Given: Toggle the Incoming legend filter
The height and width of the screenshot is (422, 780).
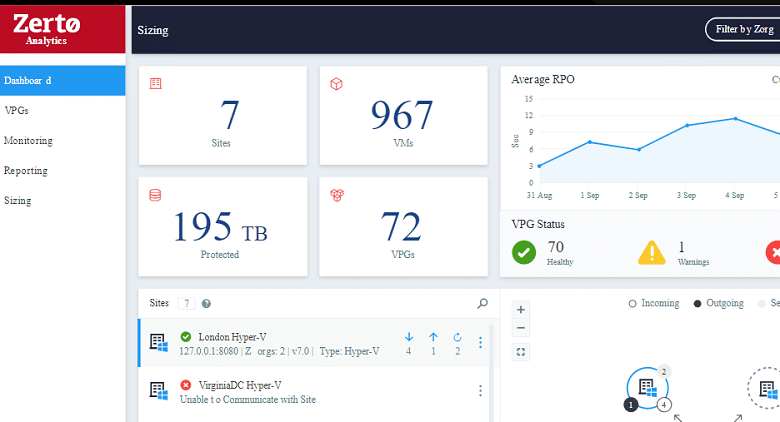Looking at the screenshot, I should click(x=654, y=303).
